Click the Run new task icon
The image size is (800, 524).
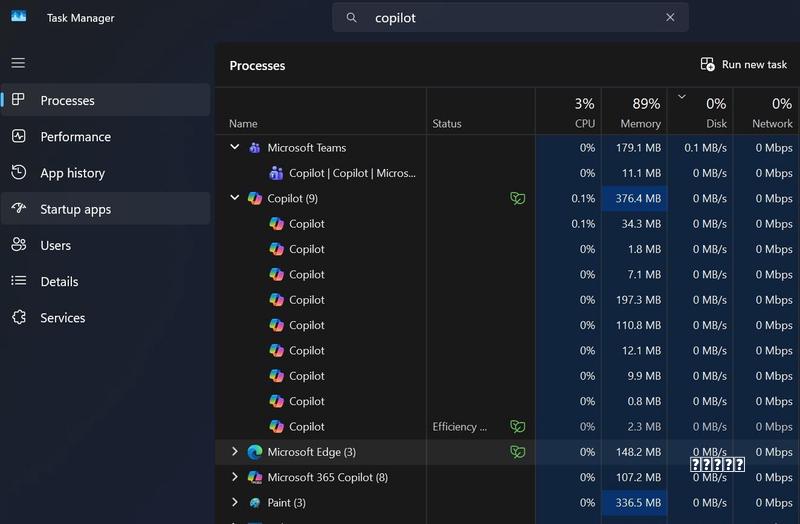click(x=707, y=64)
